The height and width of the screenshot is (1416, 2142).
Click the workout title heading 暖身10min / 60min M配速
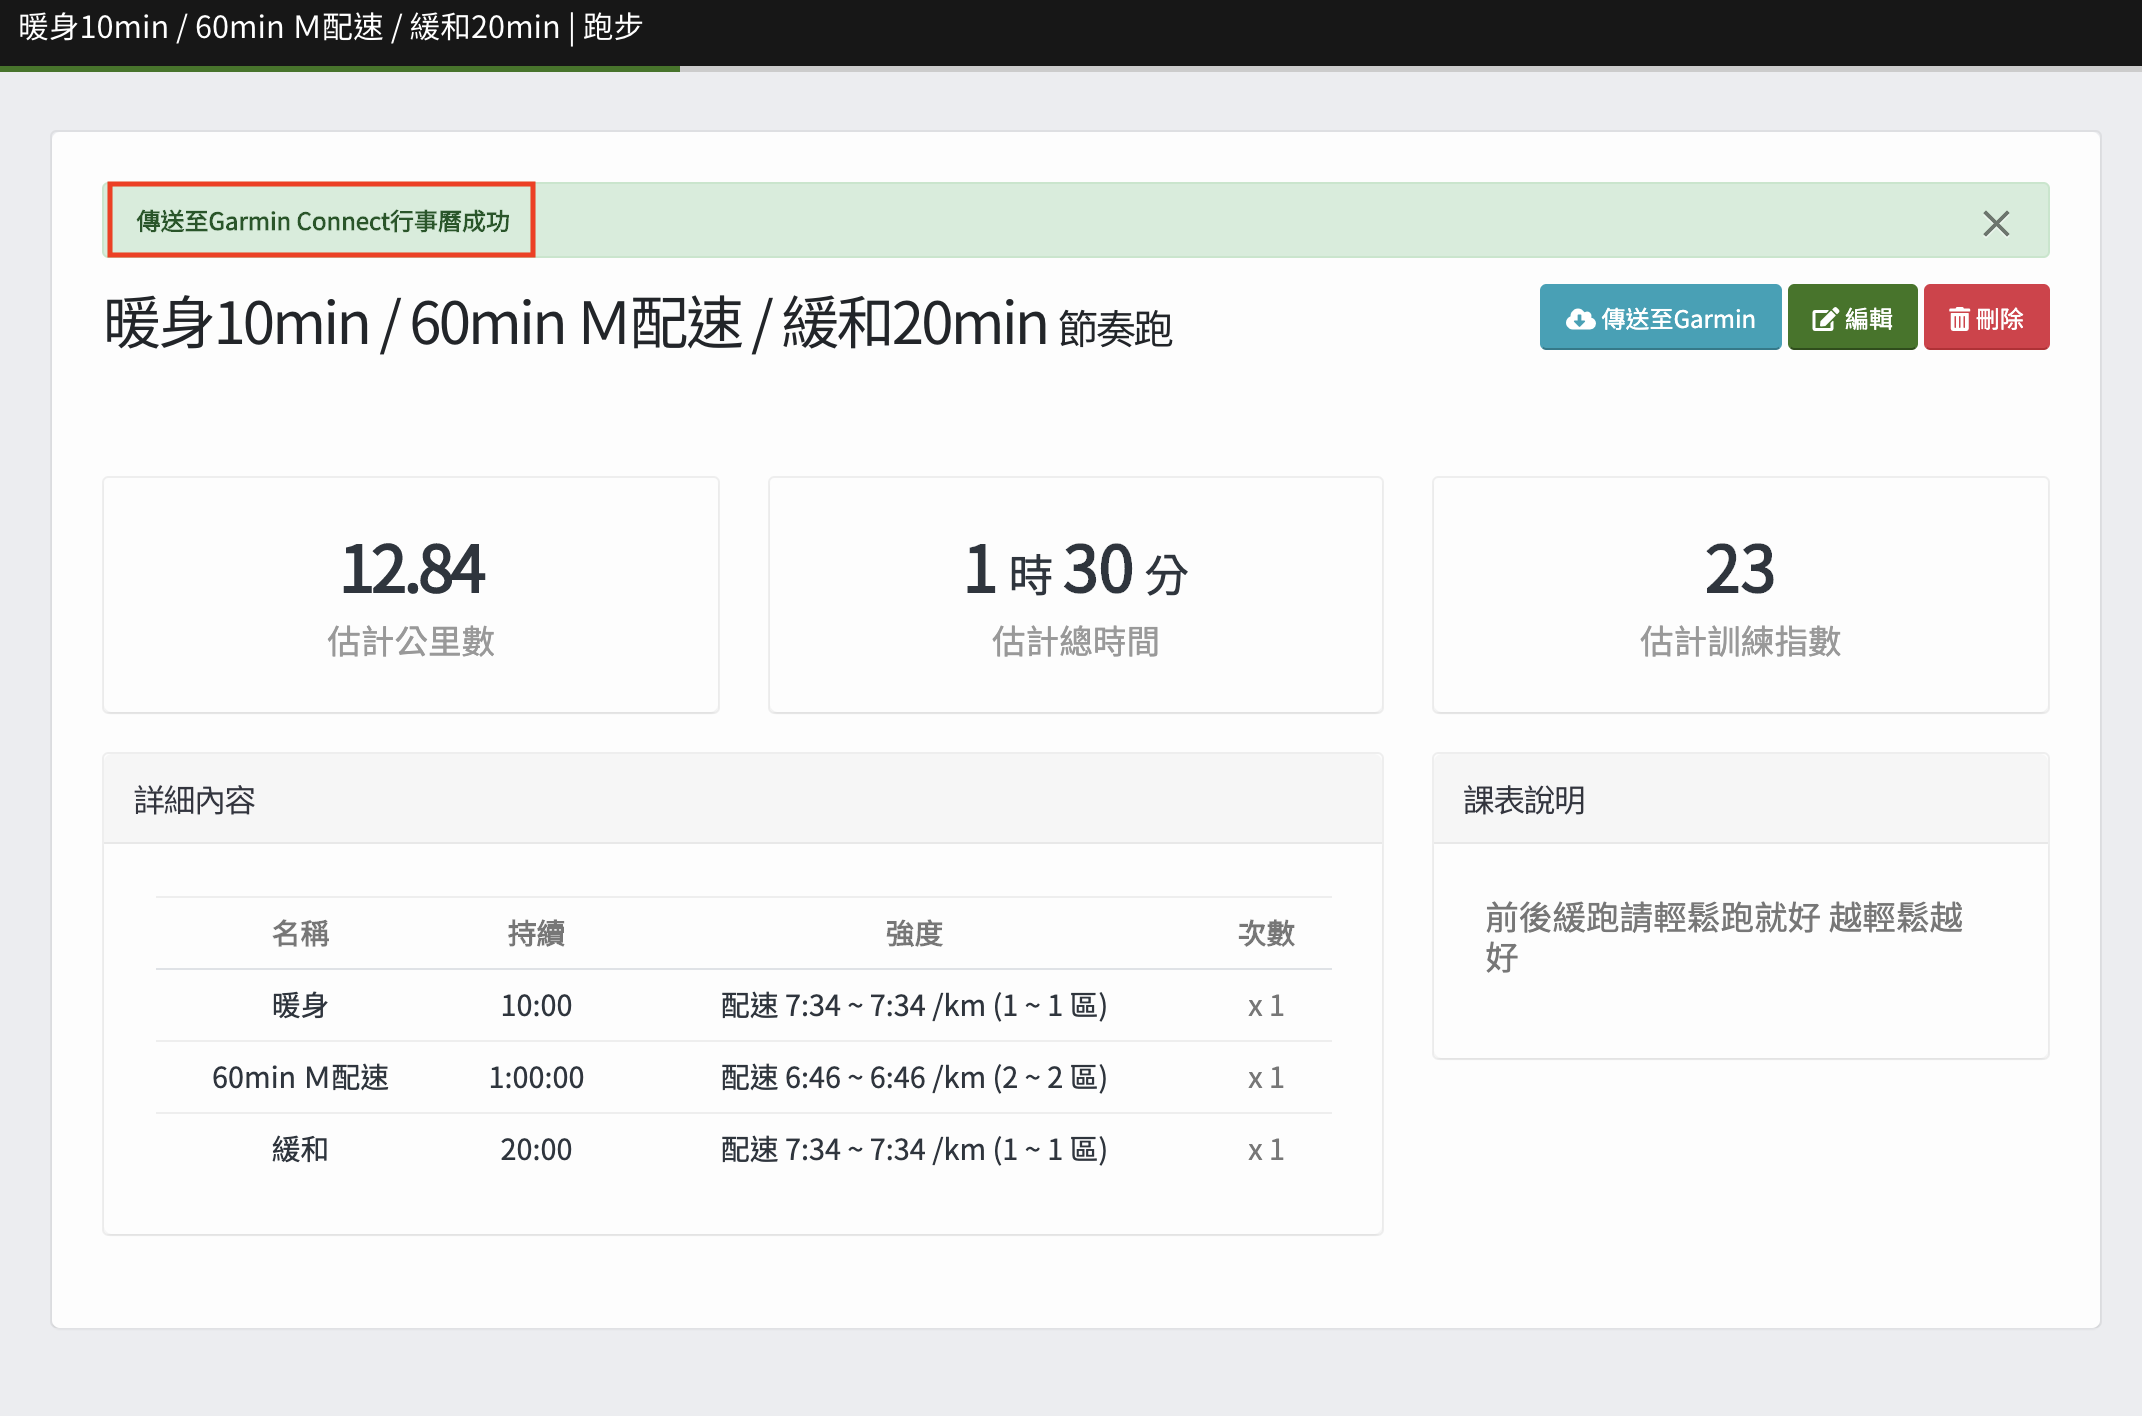tap(575, 324)
